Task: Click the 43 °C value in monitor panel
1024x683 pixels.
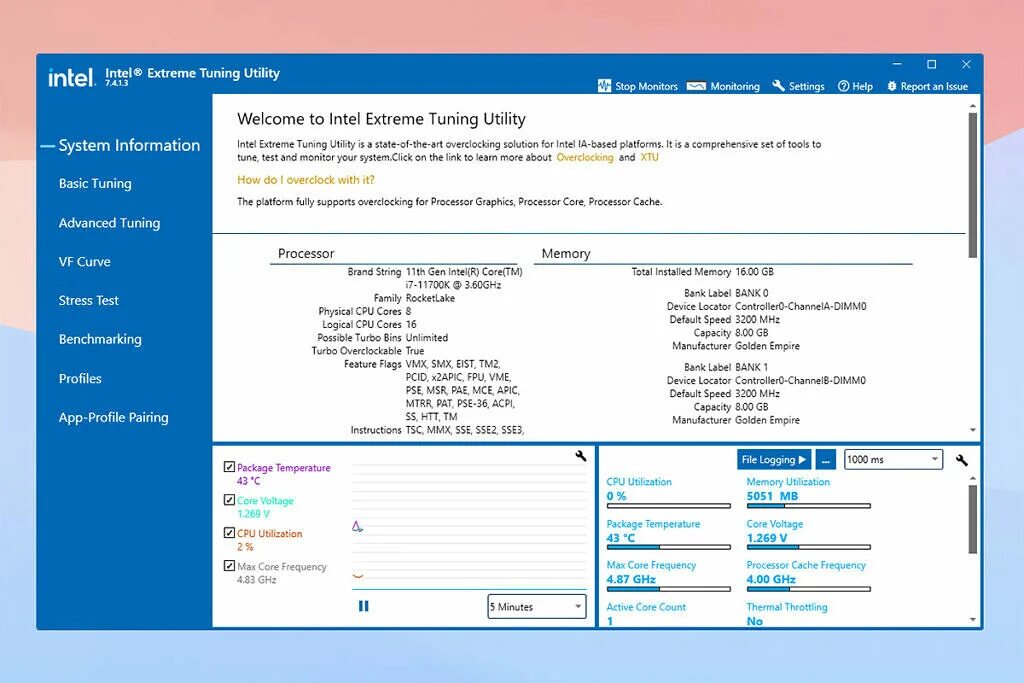Action: [620, 538]
